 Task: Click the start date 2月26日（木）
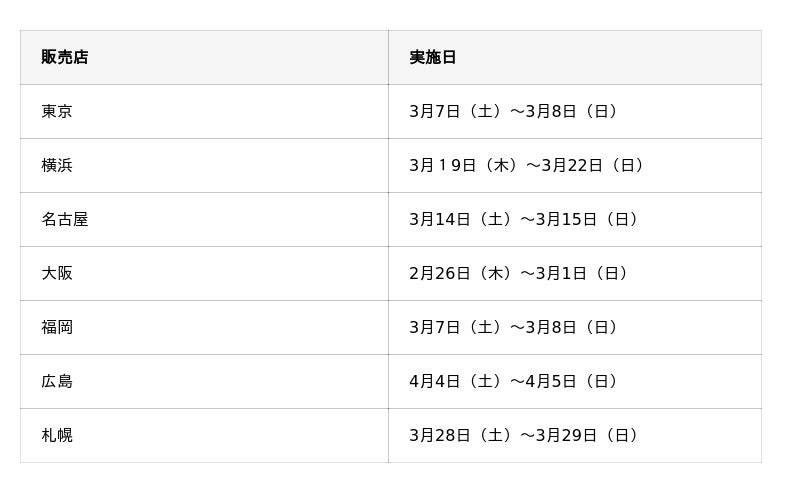tap(461, 274)
